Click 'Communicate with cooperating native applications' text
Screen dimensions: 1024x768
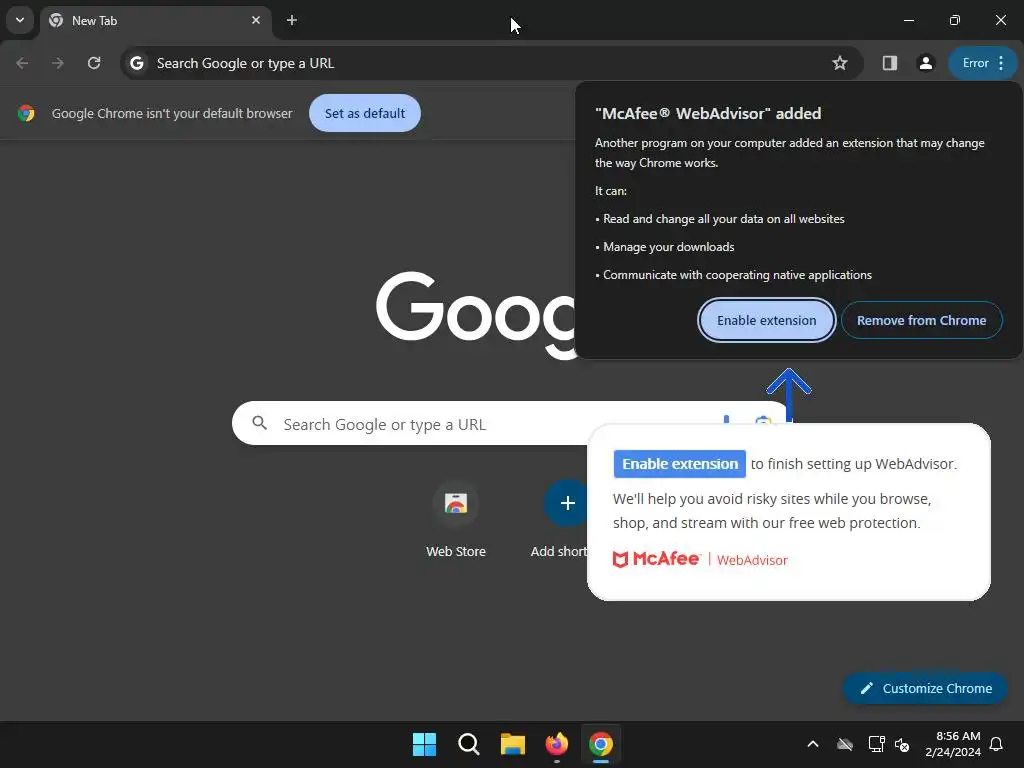click(737, 275)
